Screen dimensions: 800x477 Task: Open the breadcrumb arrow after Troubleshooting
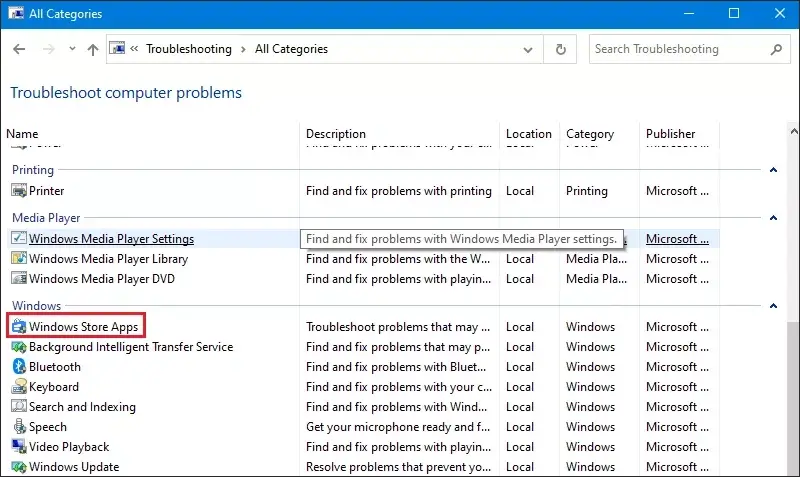(243, 49)
